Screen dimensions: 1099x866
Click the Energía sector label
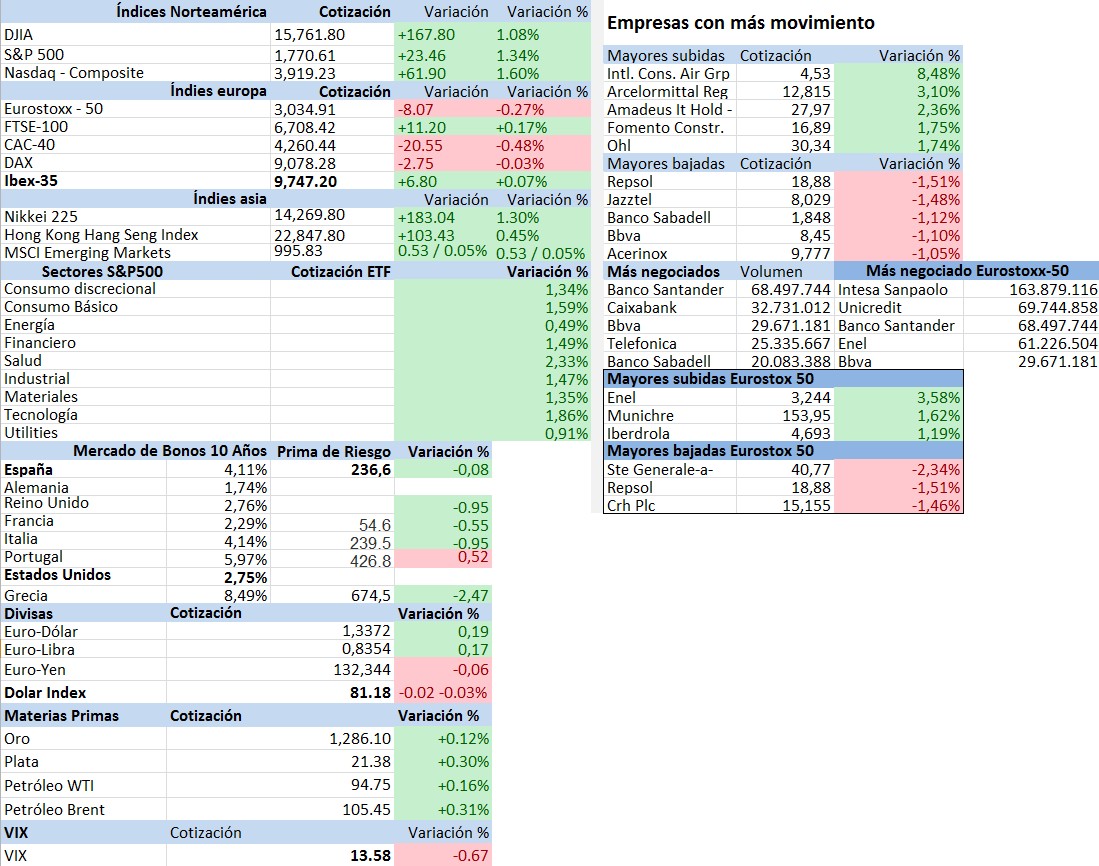click(29, 325)
